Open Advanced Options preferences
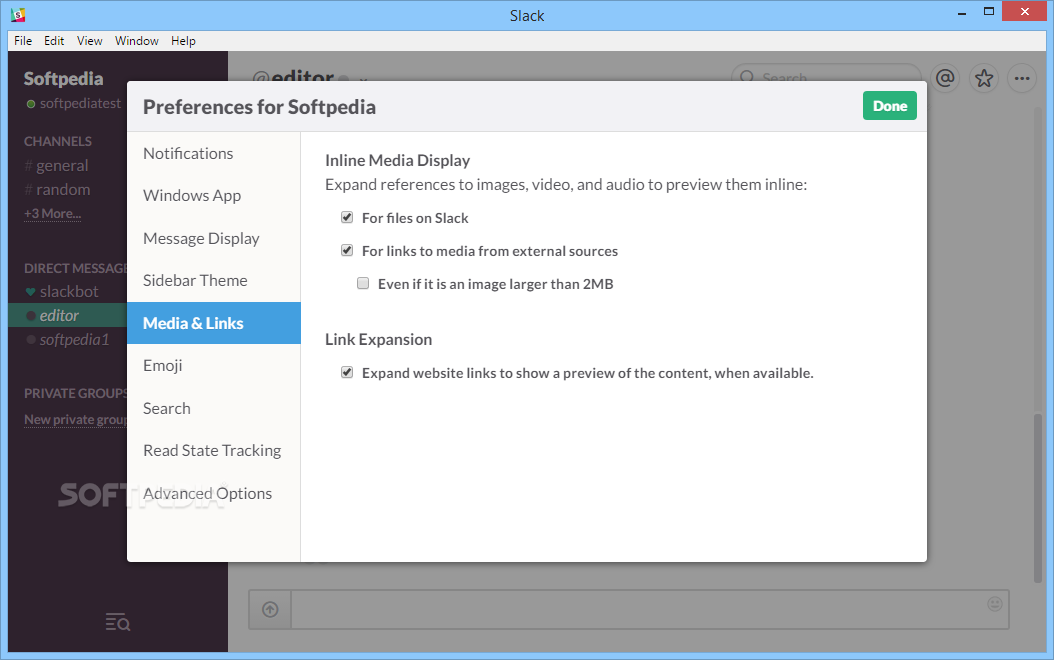The width and height of the screenshot is (1054, 660). click(x=214, y=493)
